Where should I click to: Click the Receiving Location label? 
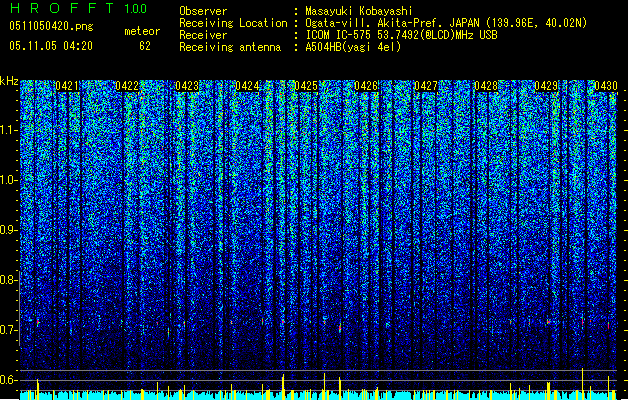(x=233, y=23)
